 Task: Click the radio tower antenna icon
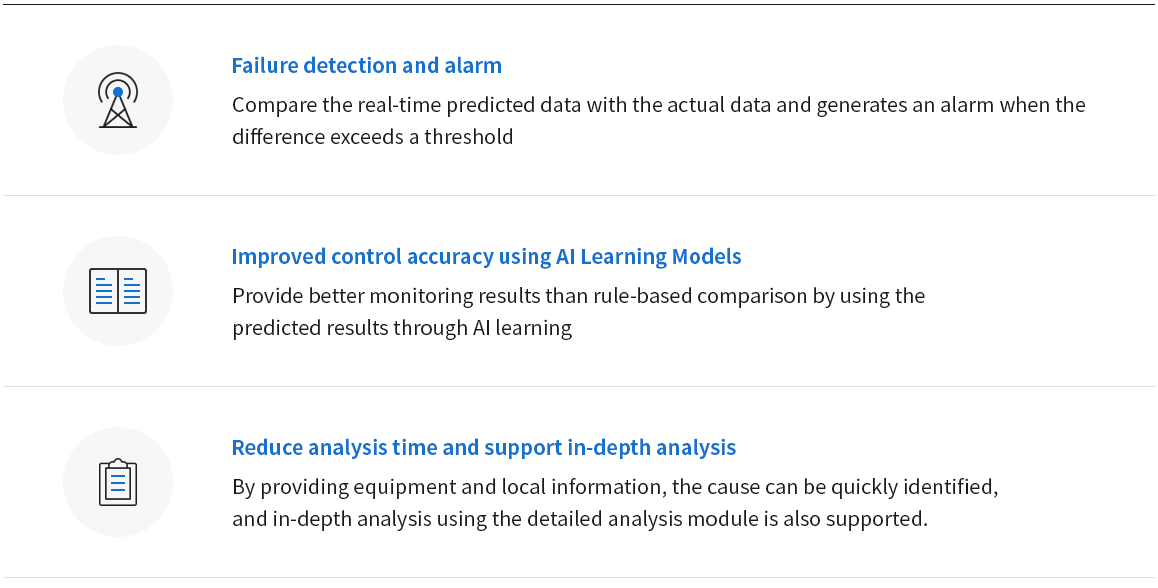click(x=117, y=100)
